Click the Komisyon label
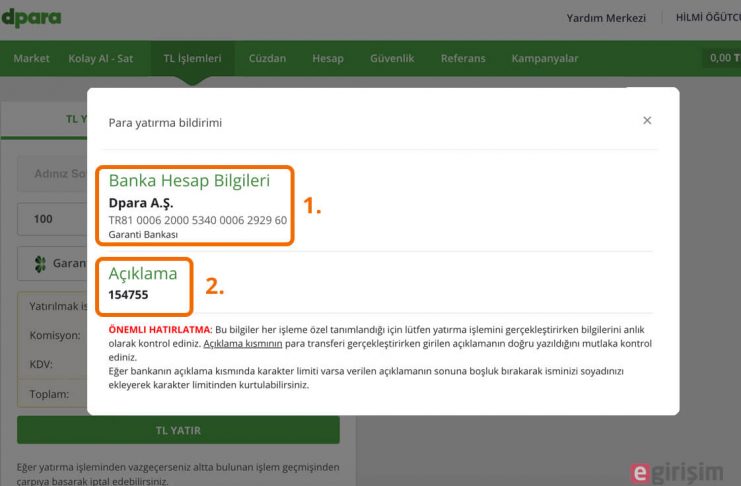The width and height of the screenshot is (741, 486). (55, 336)
